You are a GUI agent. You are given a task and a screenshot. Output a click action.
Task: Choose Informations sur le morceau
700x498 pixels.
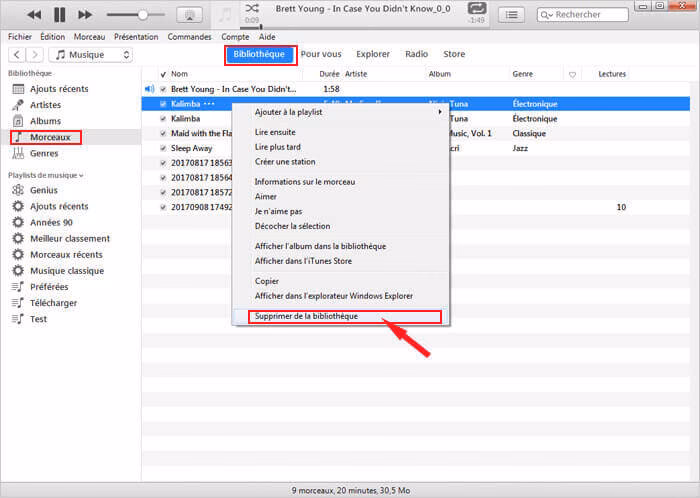pyautogui.click(x=305, y=182)
